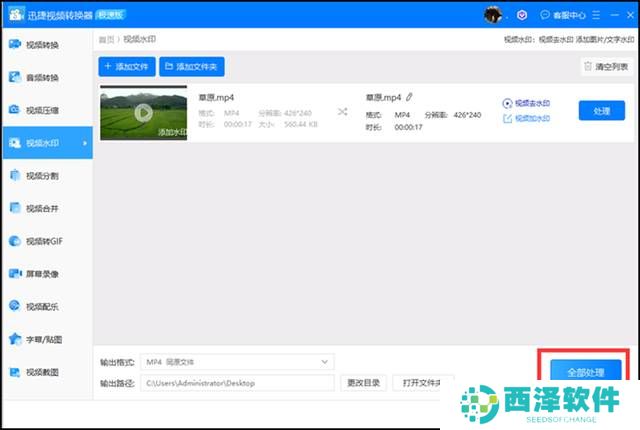
Task: Open 视频转换 in the sidebar
Action: 47,44
